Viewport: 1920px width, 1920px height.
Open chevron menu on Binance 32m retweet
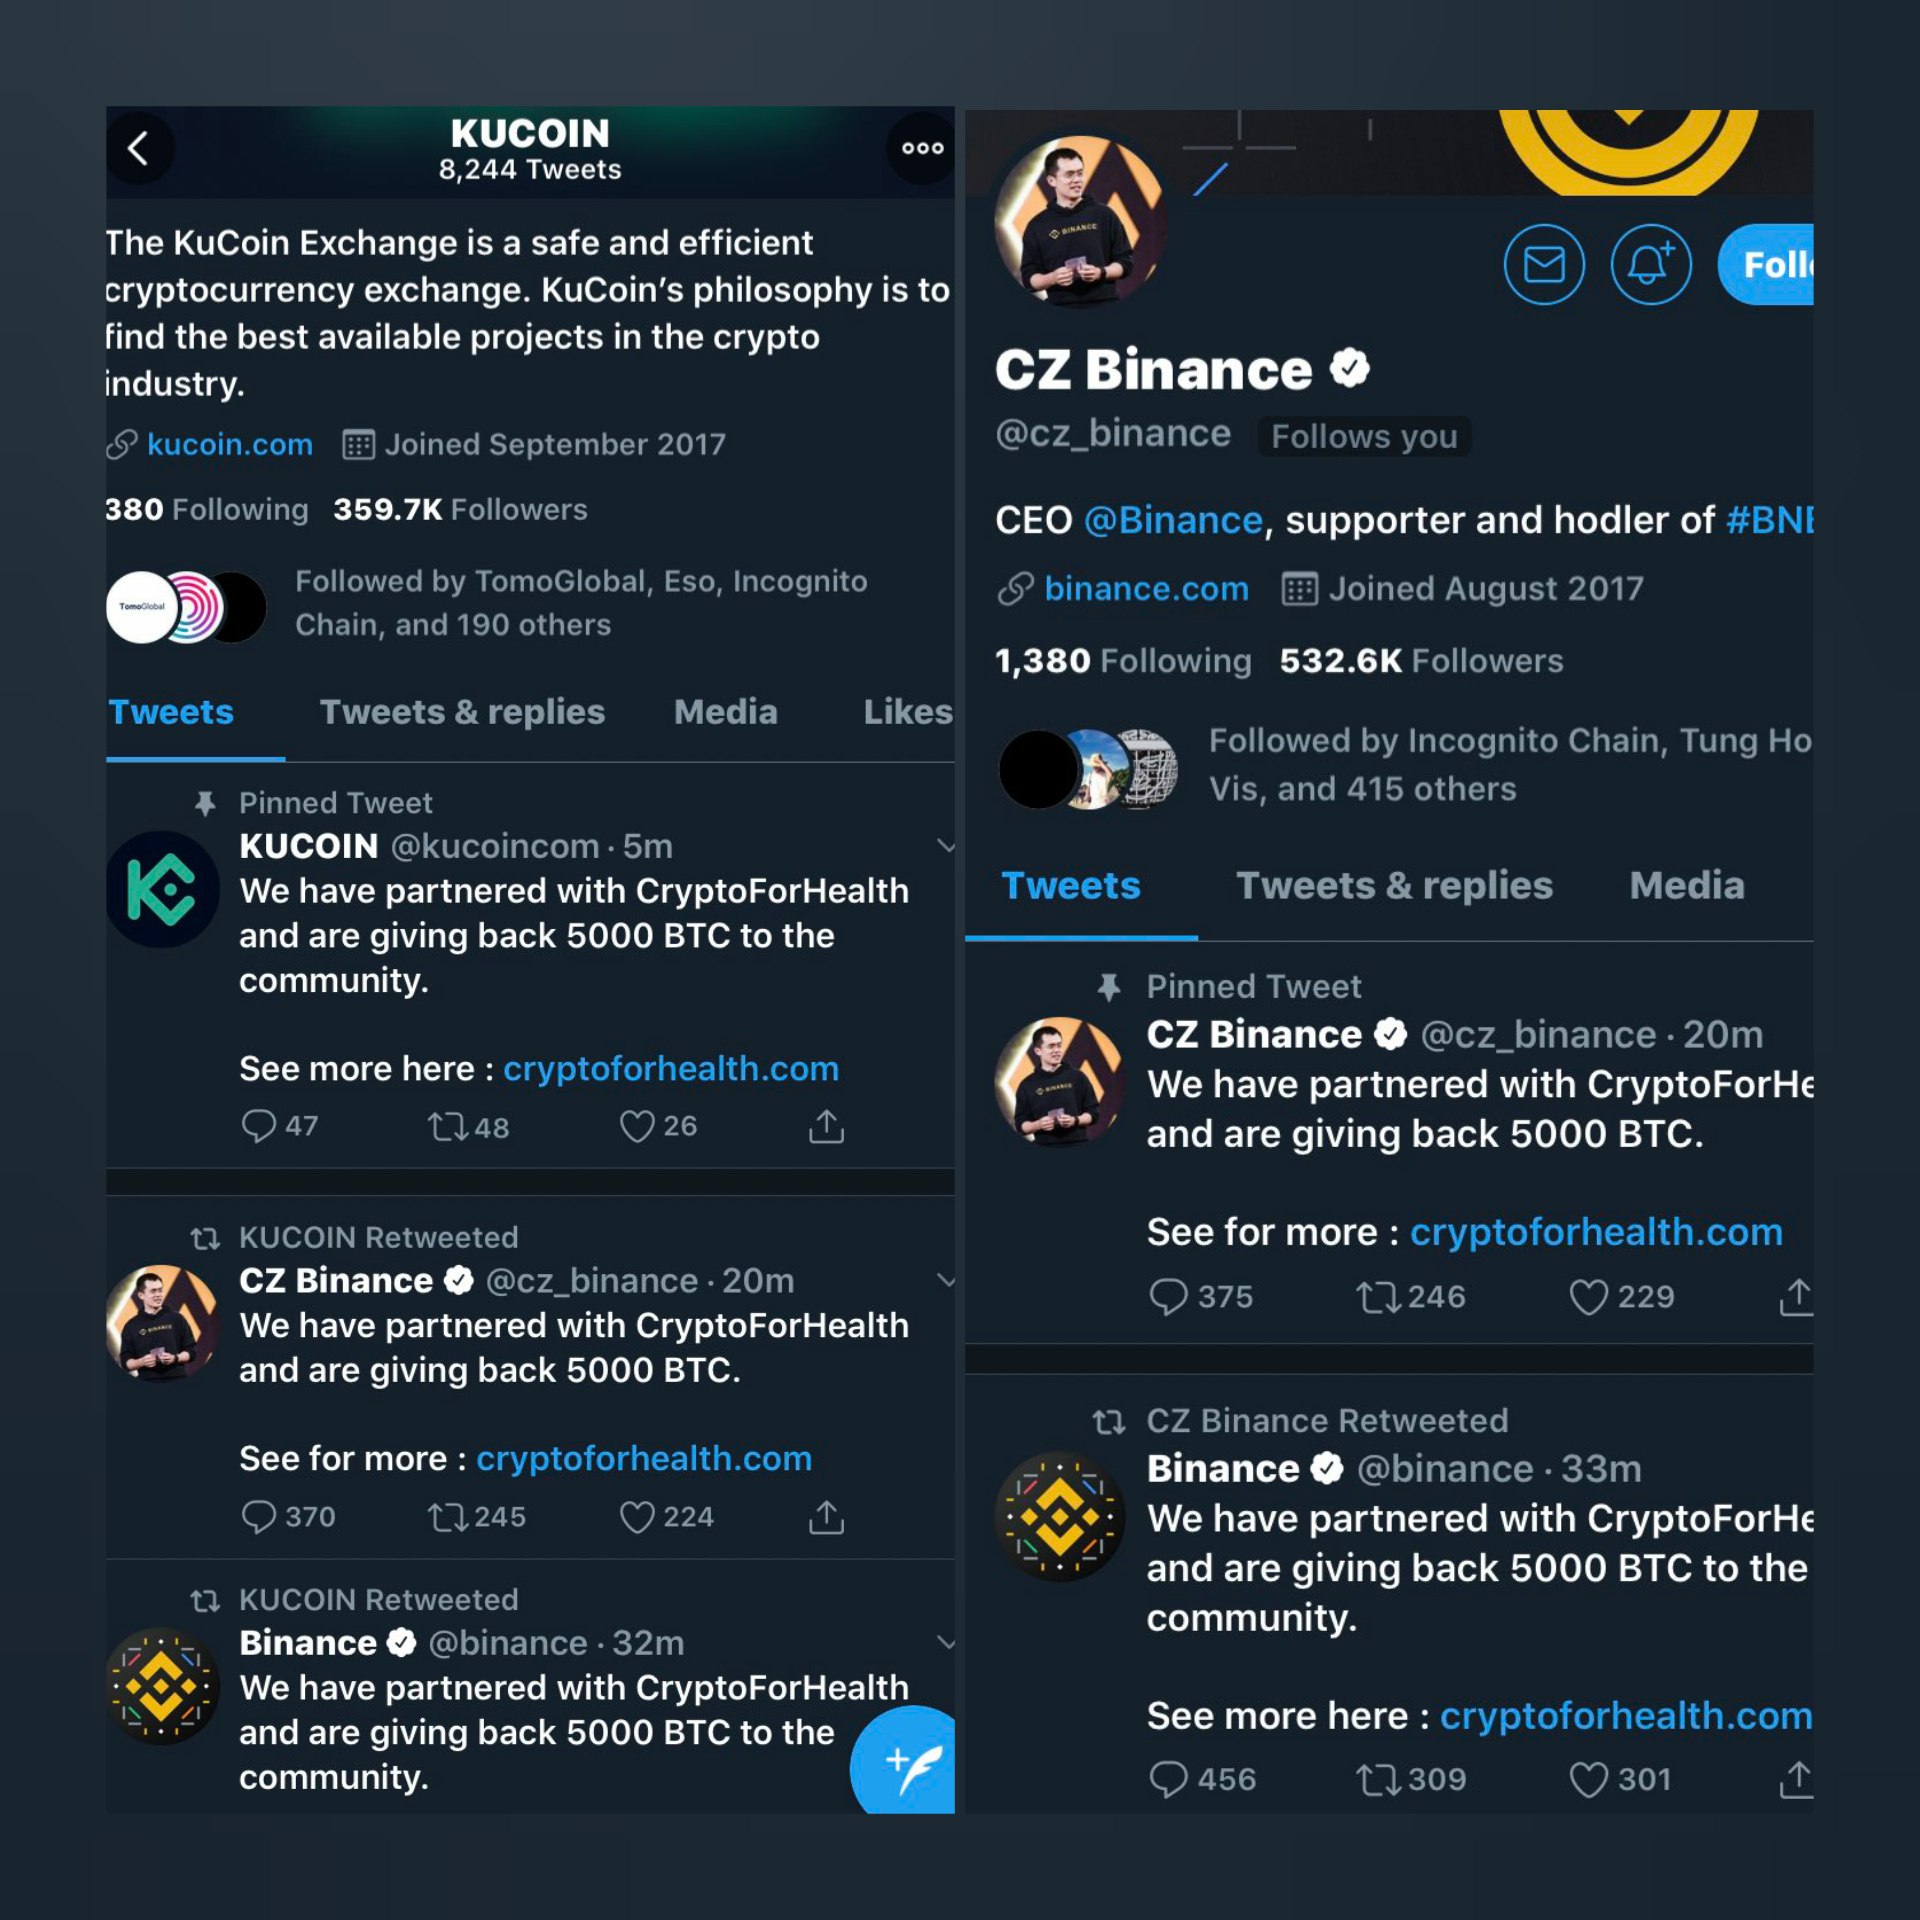[945, 1642]
